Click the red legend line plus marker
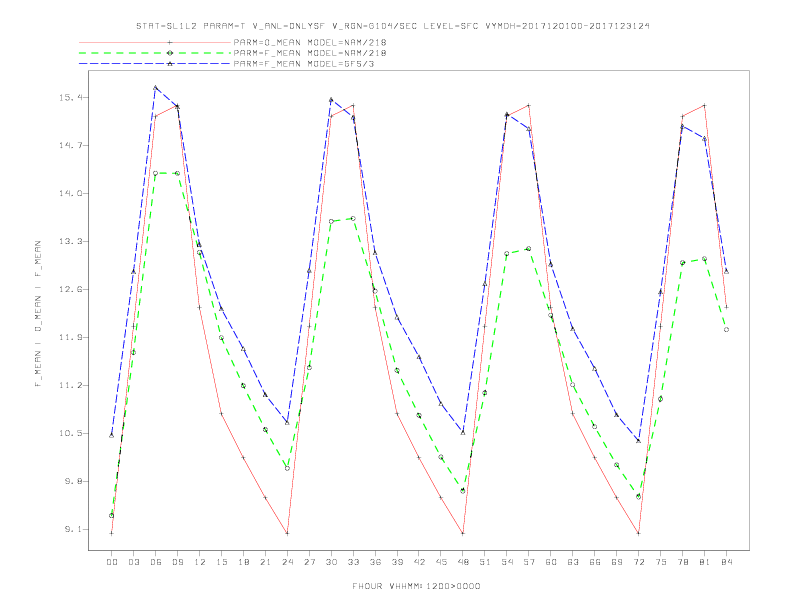The image size is (792, 612). pyautogui.click(x=170, y=42)
